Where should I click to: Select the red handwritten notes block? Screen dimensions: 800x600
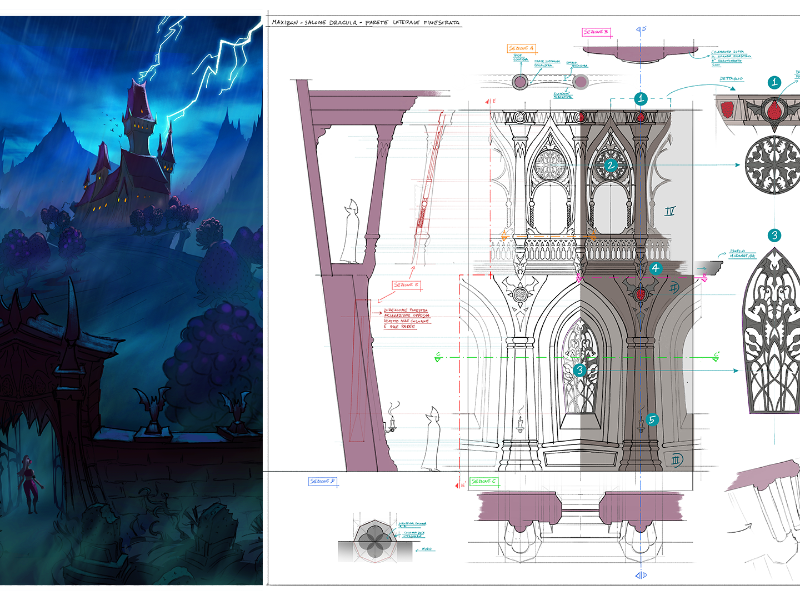click(414, 319)
